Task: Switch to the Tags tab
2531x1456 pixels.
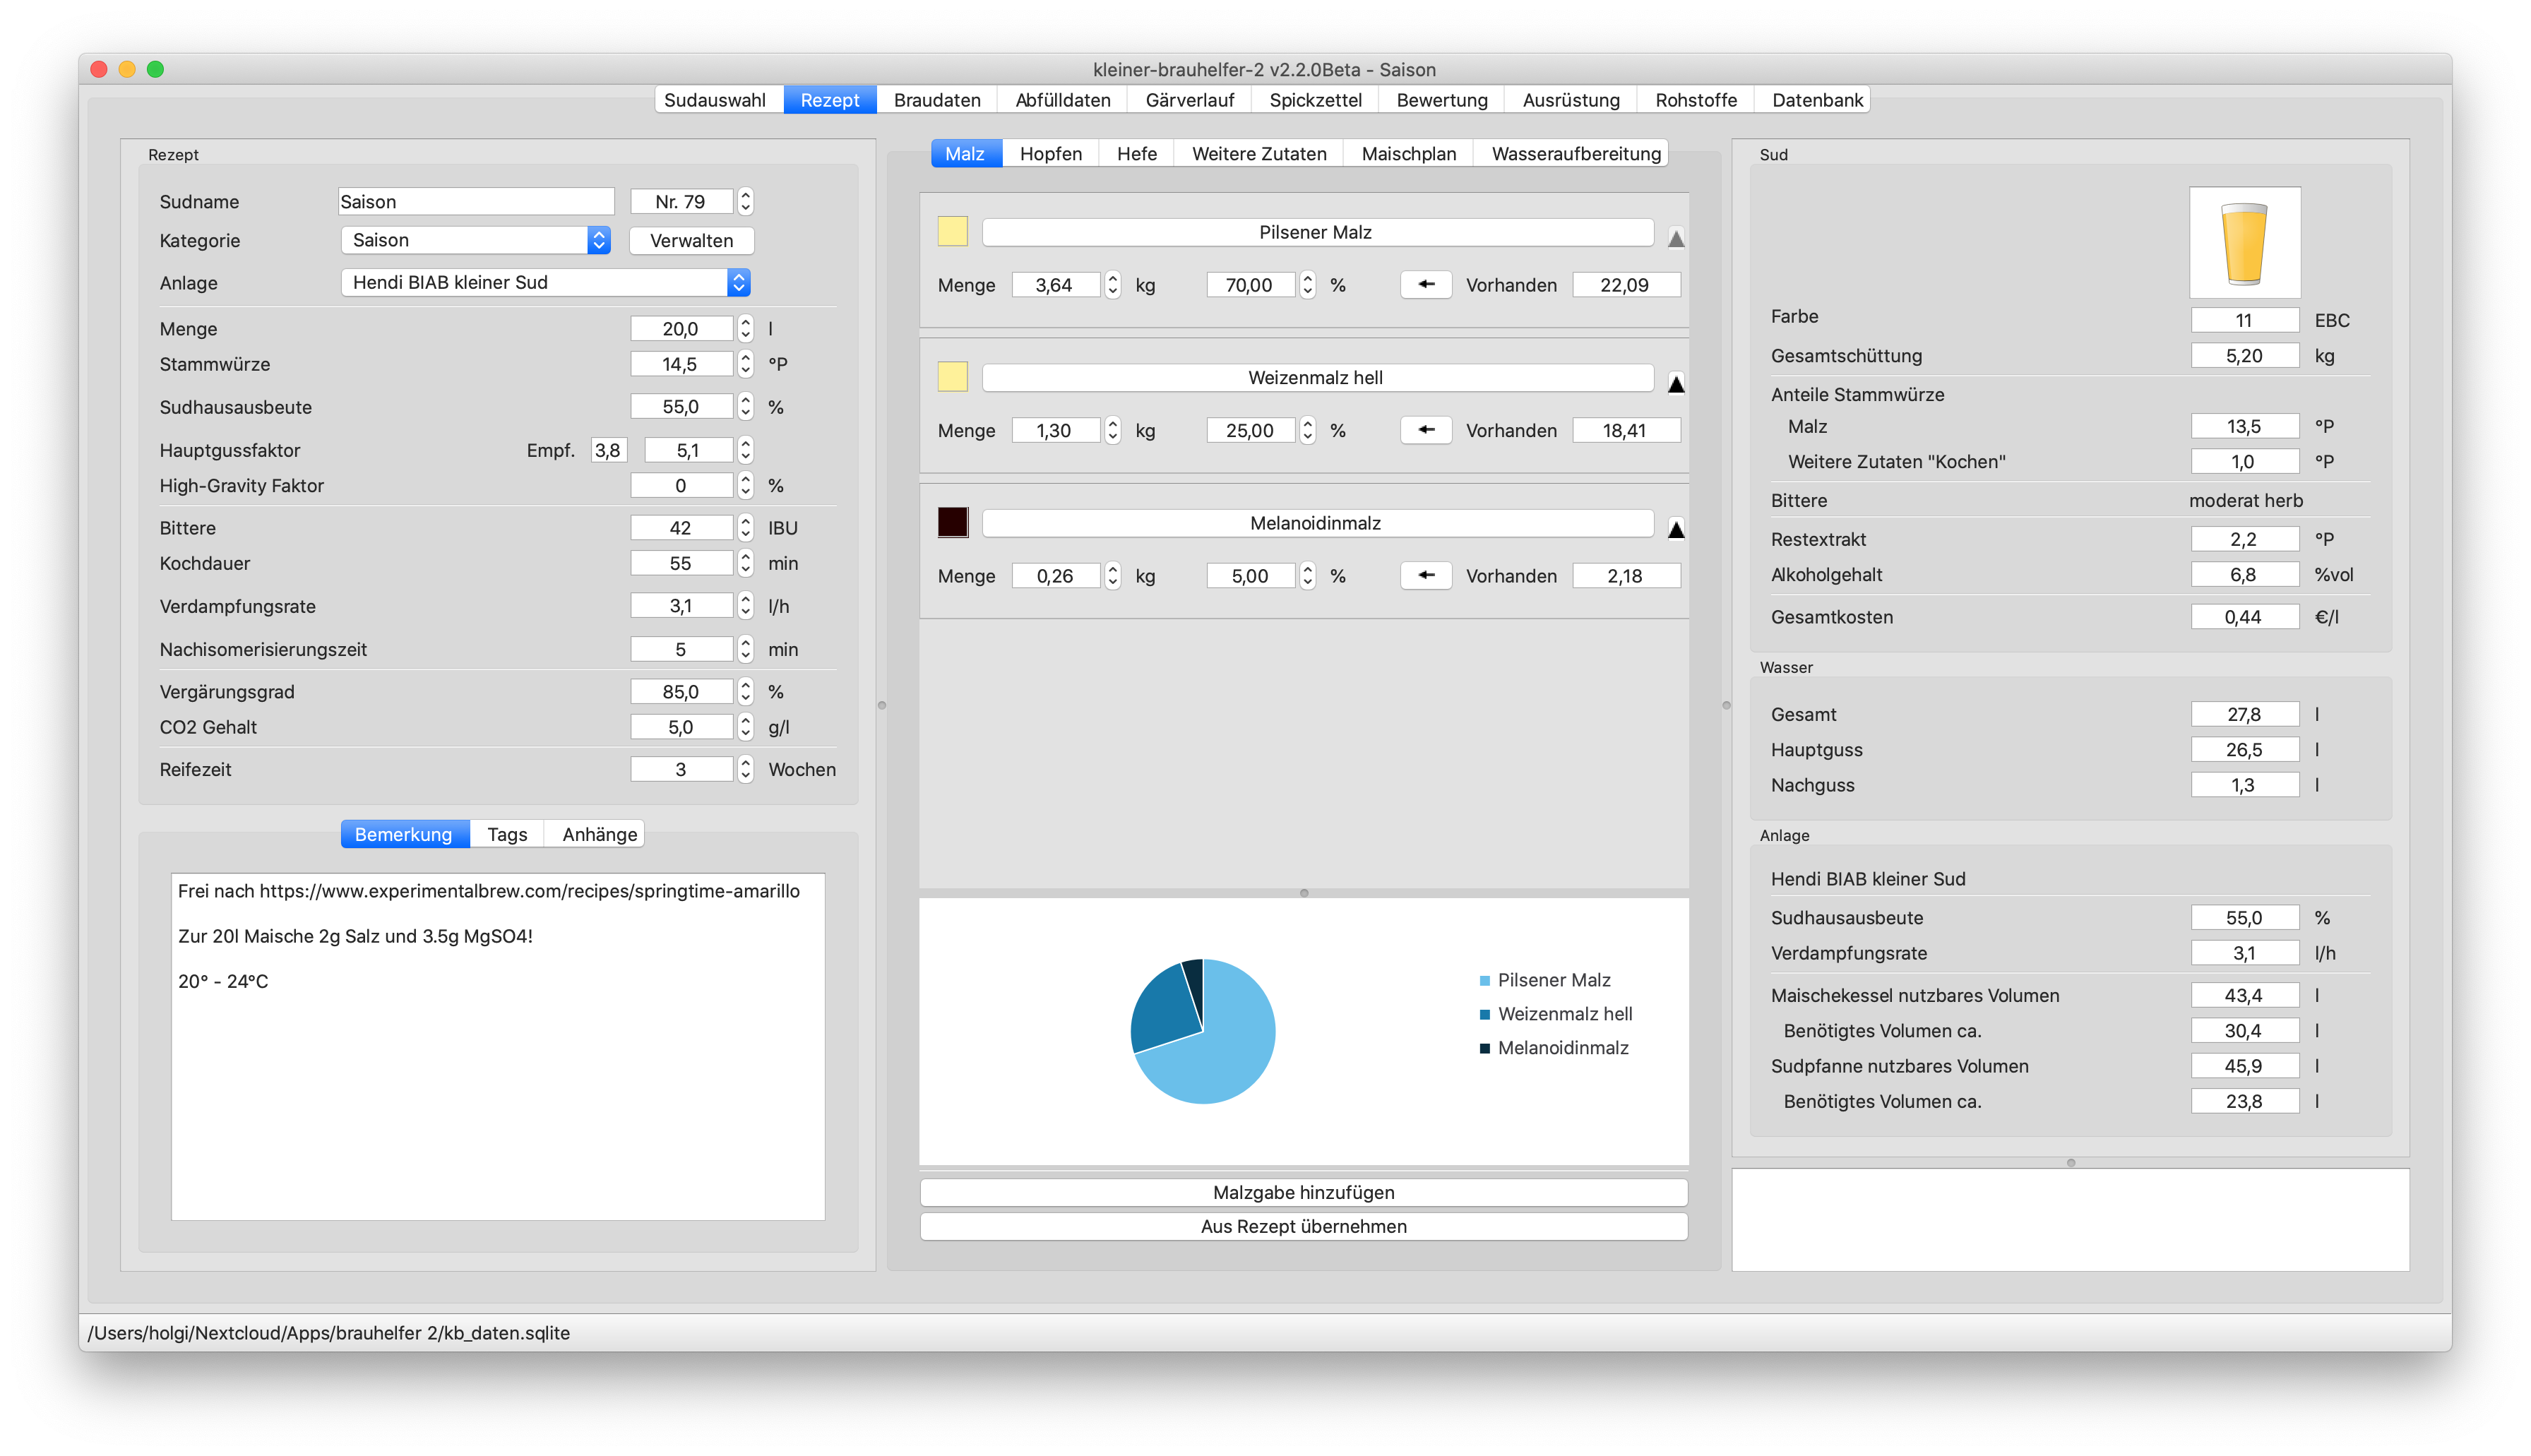Action: pyautogui.click(x=507, y=834)
